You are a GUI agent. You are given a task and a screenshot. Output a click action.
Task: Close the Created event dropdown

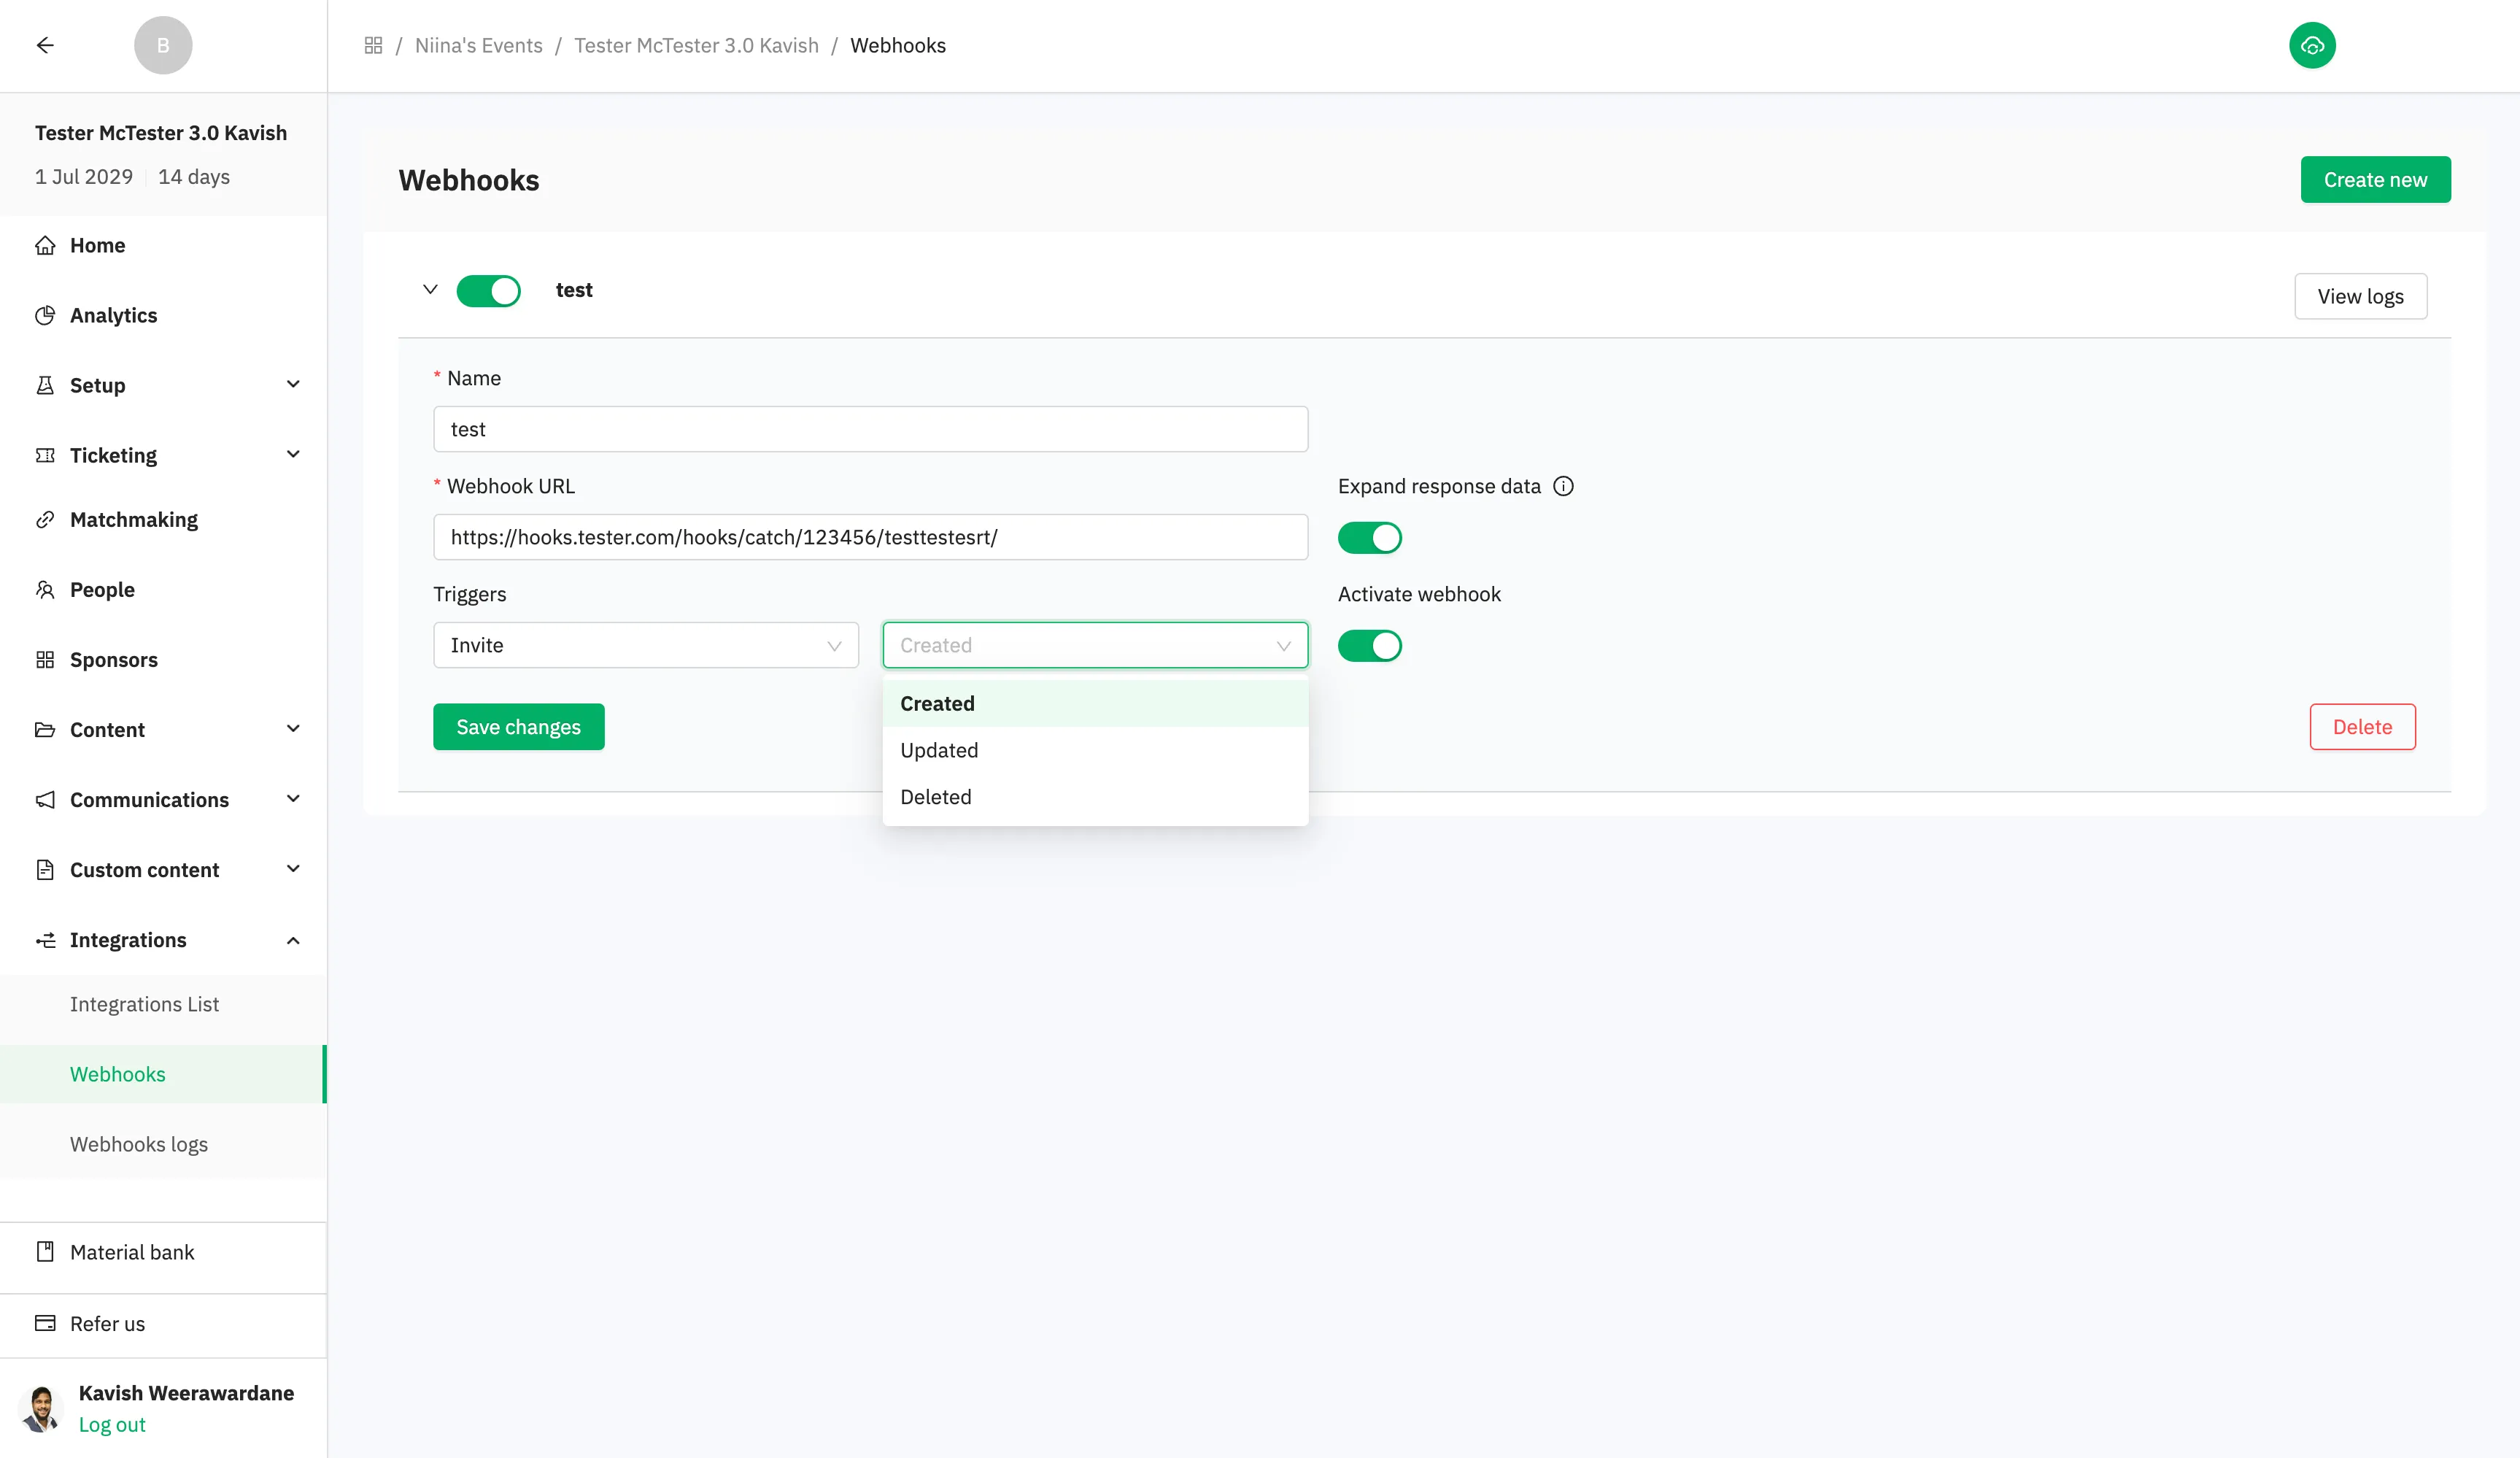[1095, 645]
